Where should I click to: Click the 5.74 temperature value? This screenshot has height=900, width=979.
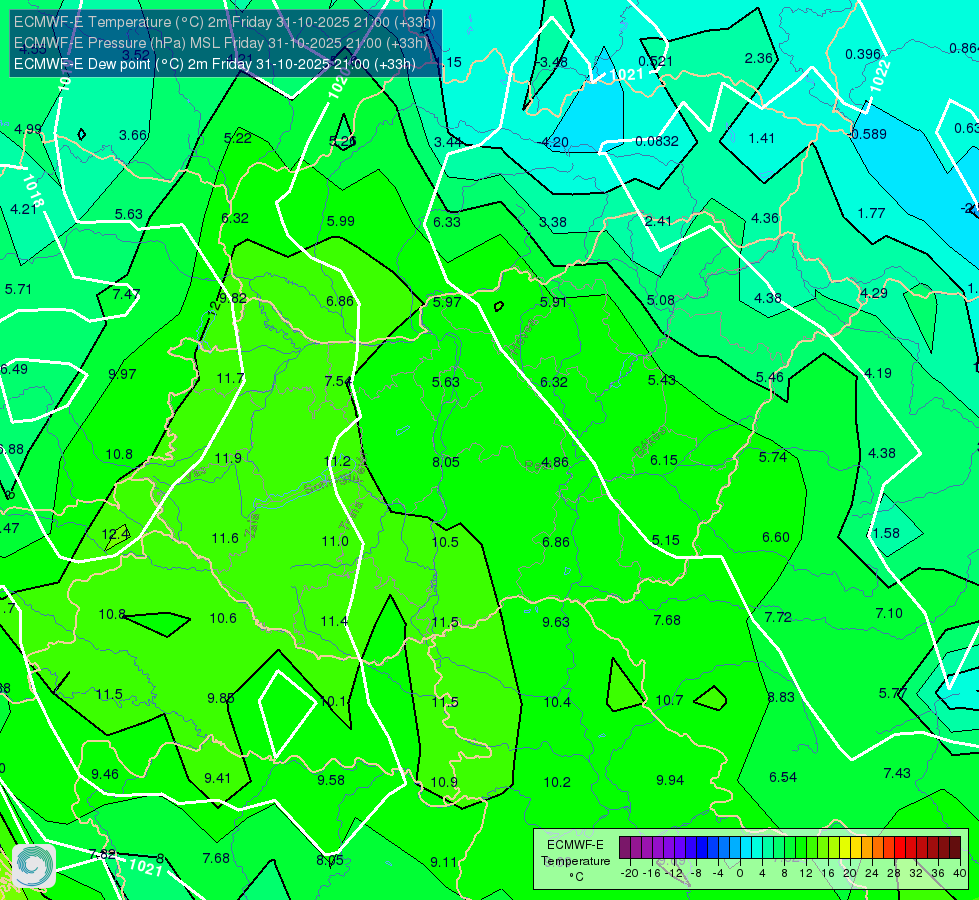click(773, 458)
